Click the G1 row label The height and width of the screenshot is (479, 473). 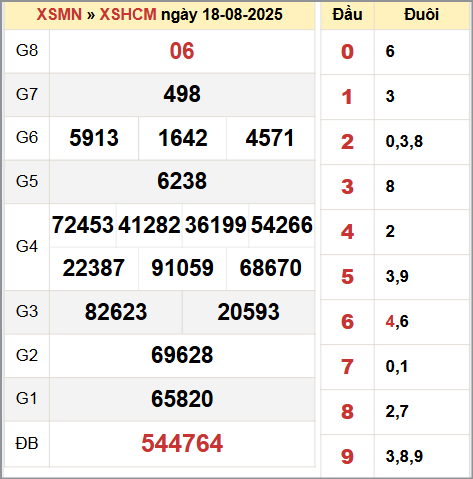(26, 399)
